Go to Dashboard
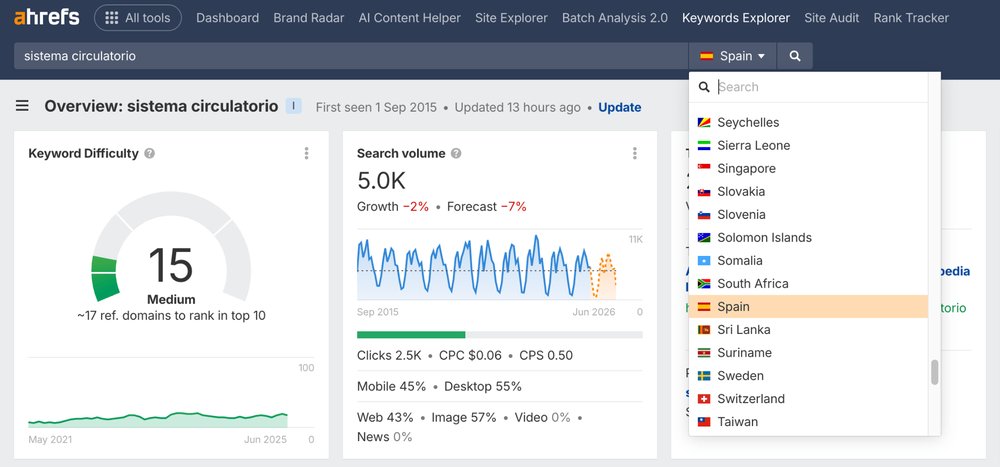This screenshot has height=467, width=1000. [228, 18]
